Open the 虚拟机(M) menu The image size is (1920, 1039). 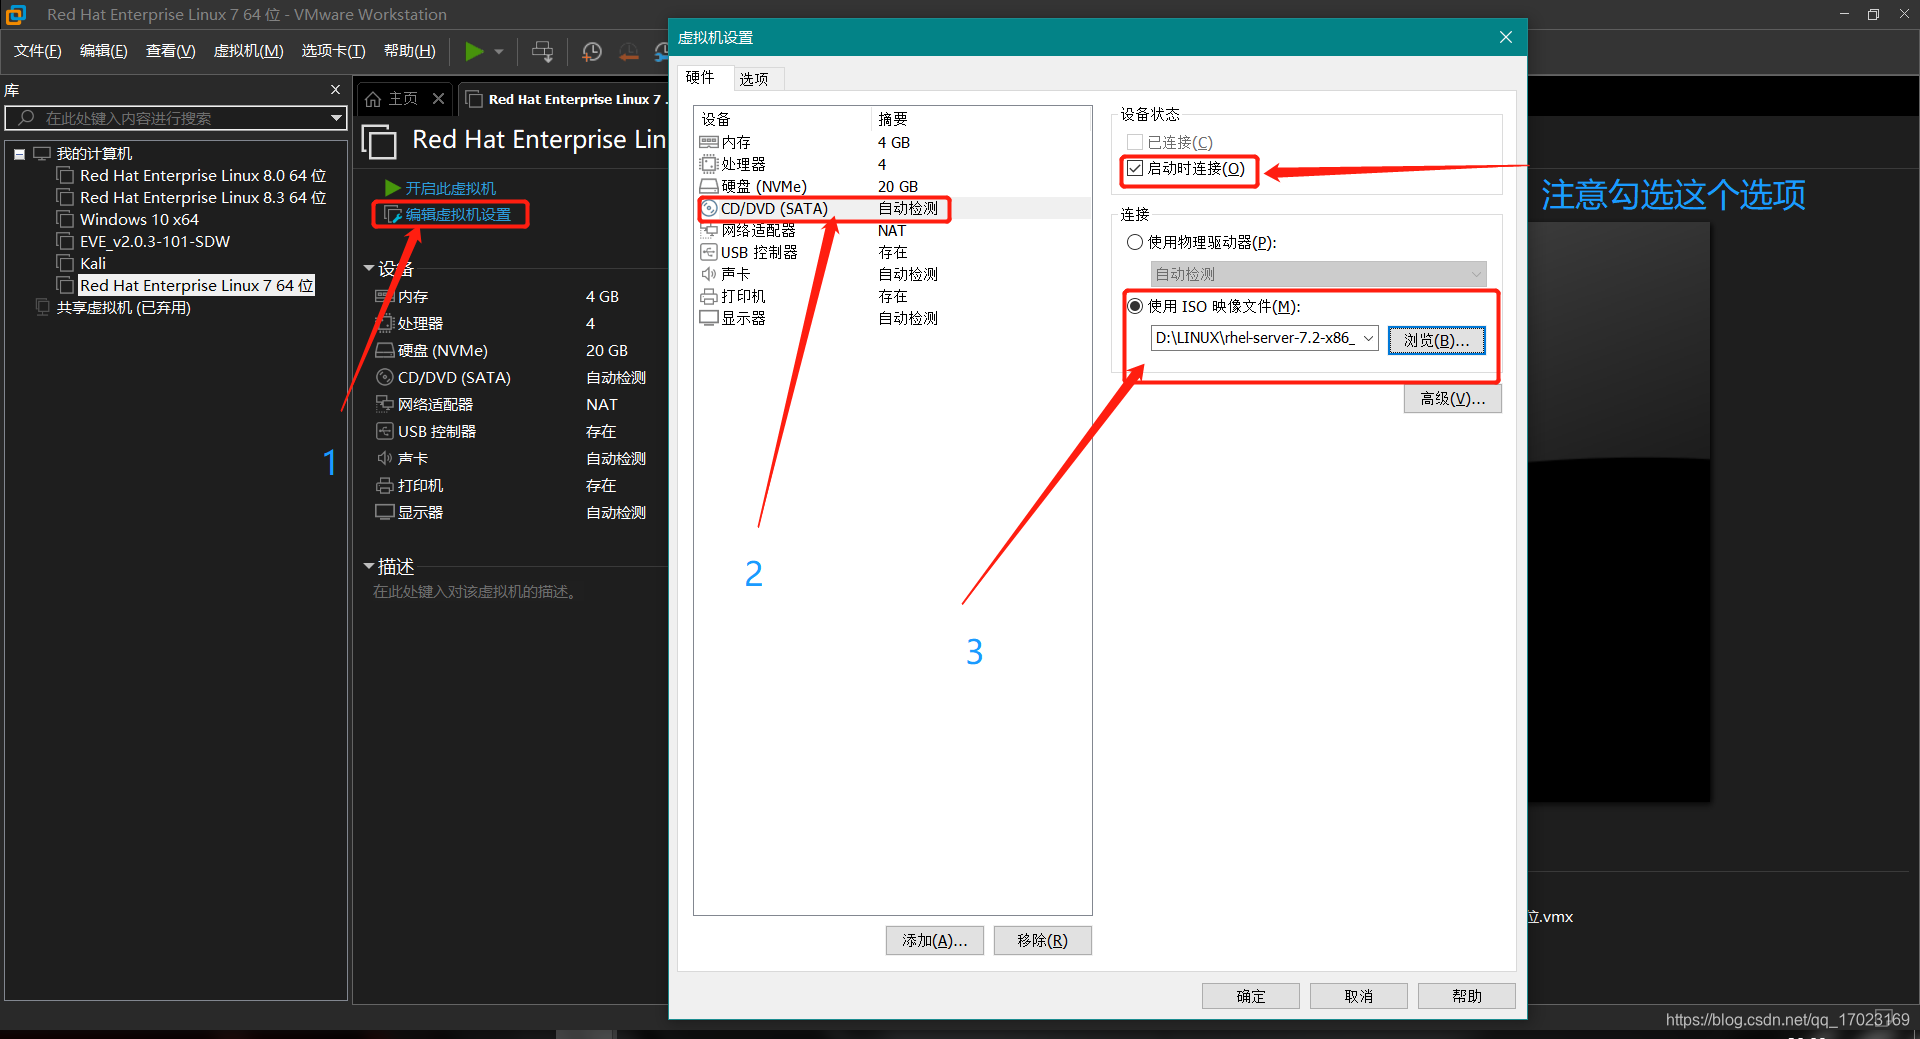(249, 51)
